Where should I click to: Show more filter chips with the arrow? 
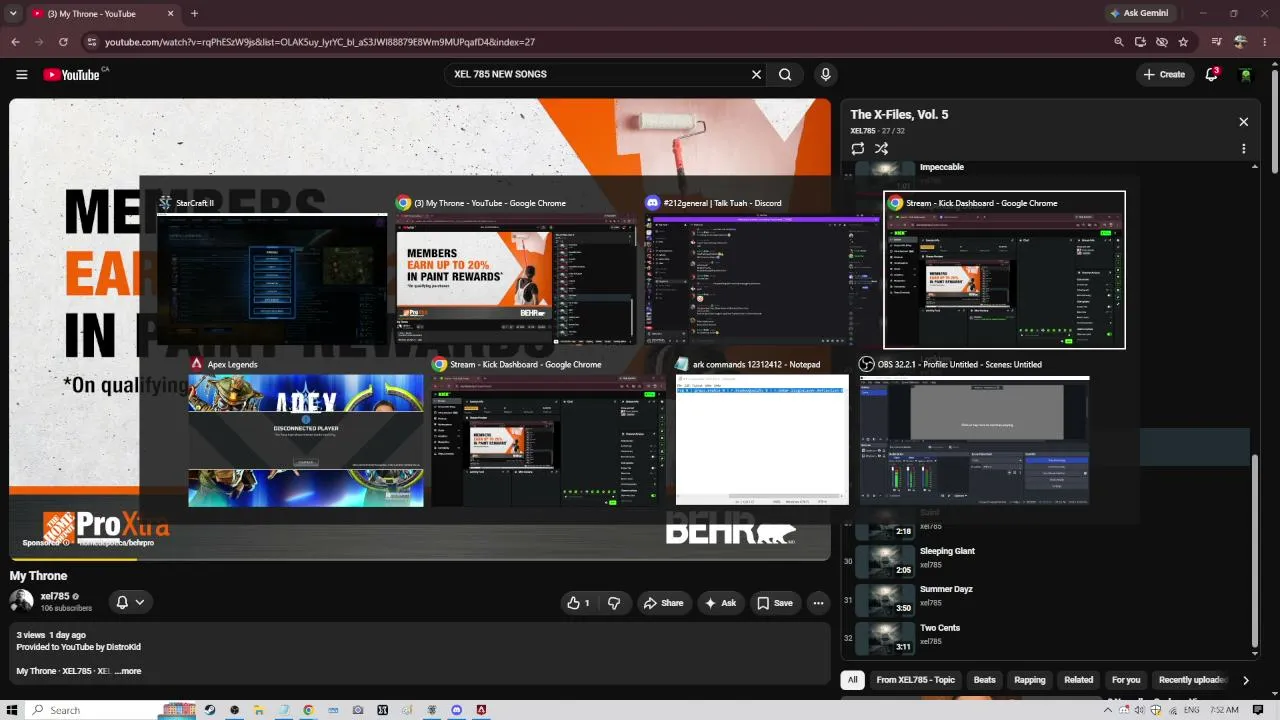[x=1245, y=680]
